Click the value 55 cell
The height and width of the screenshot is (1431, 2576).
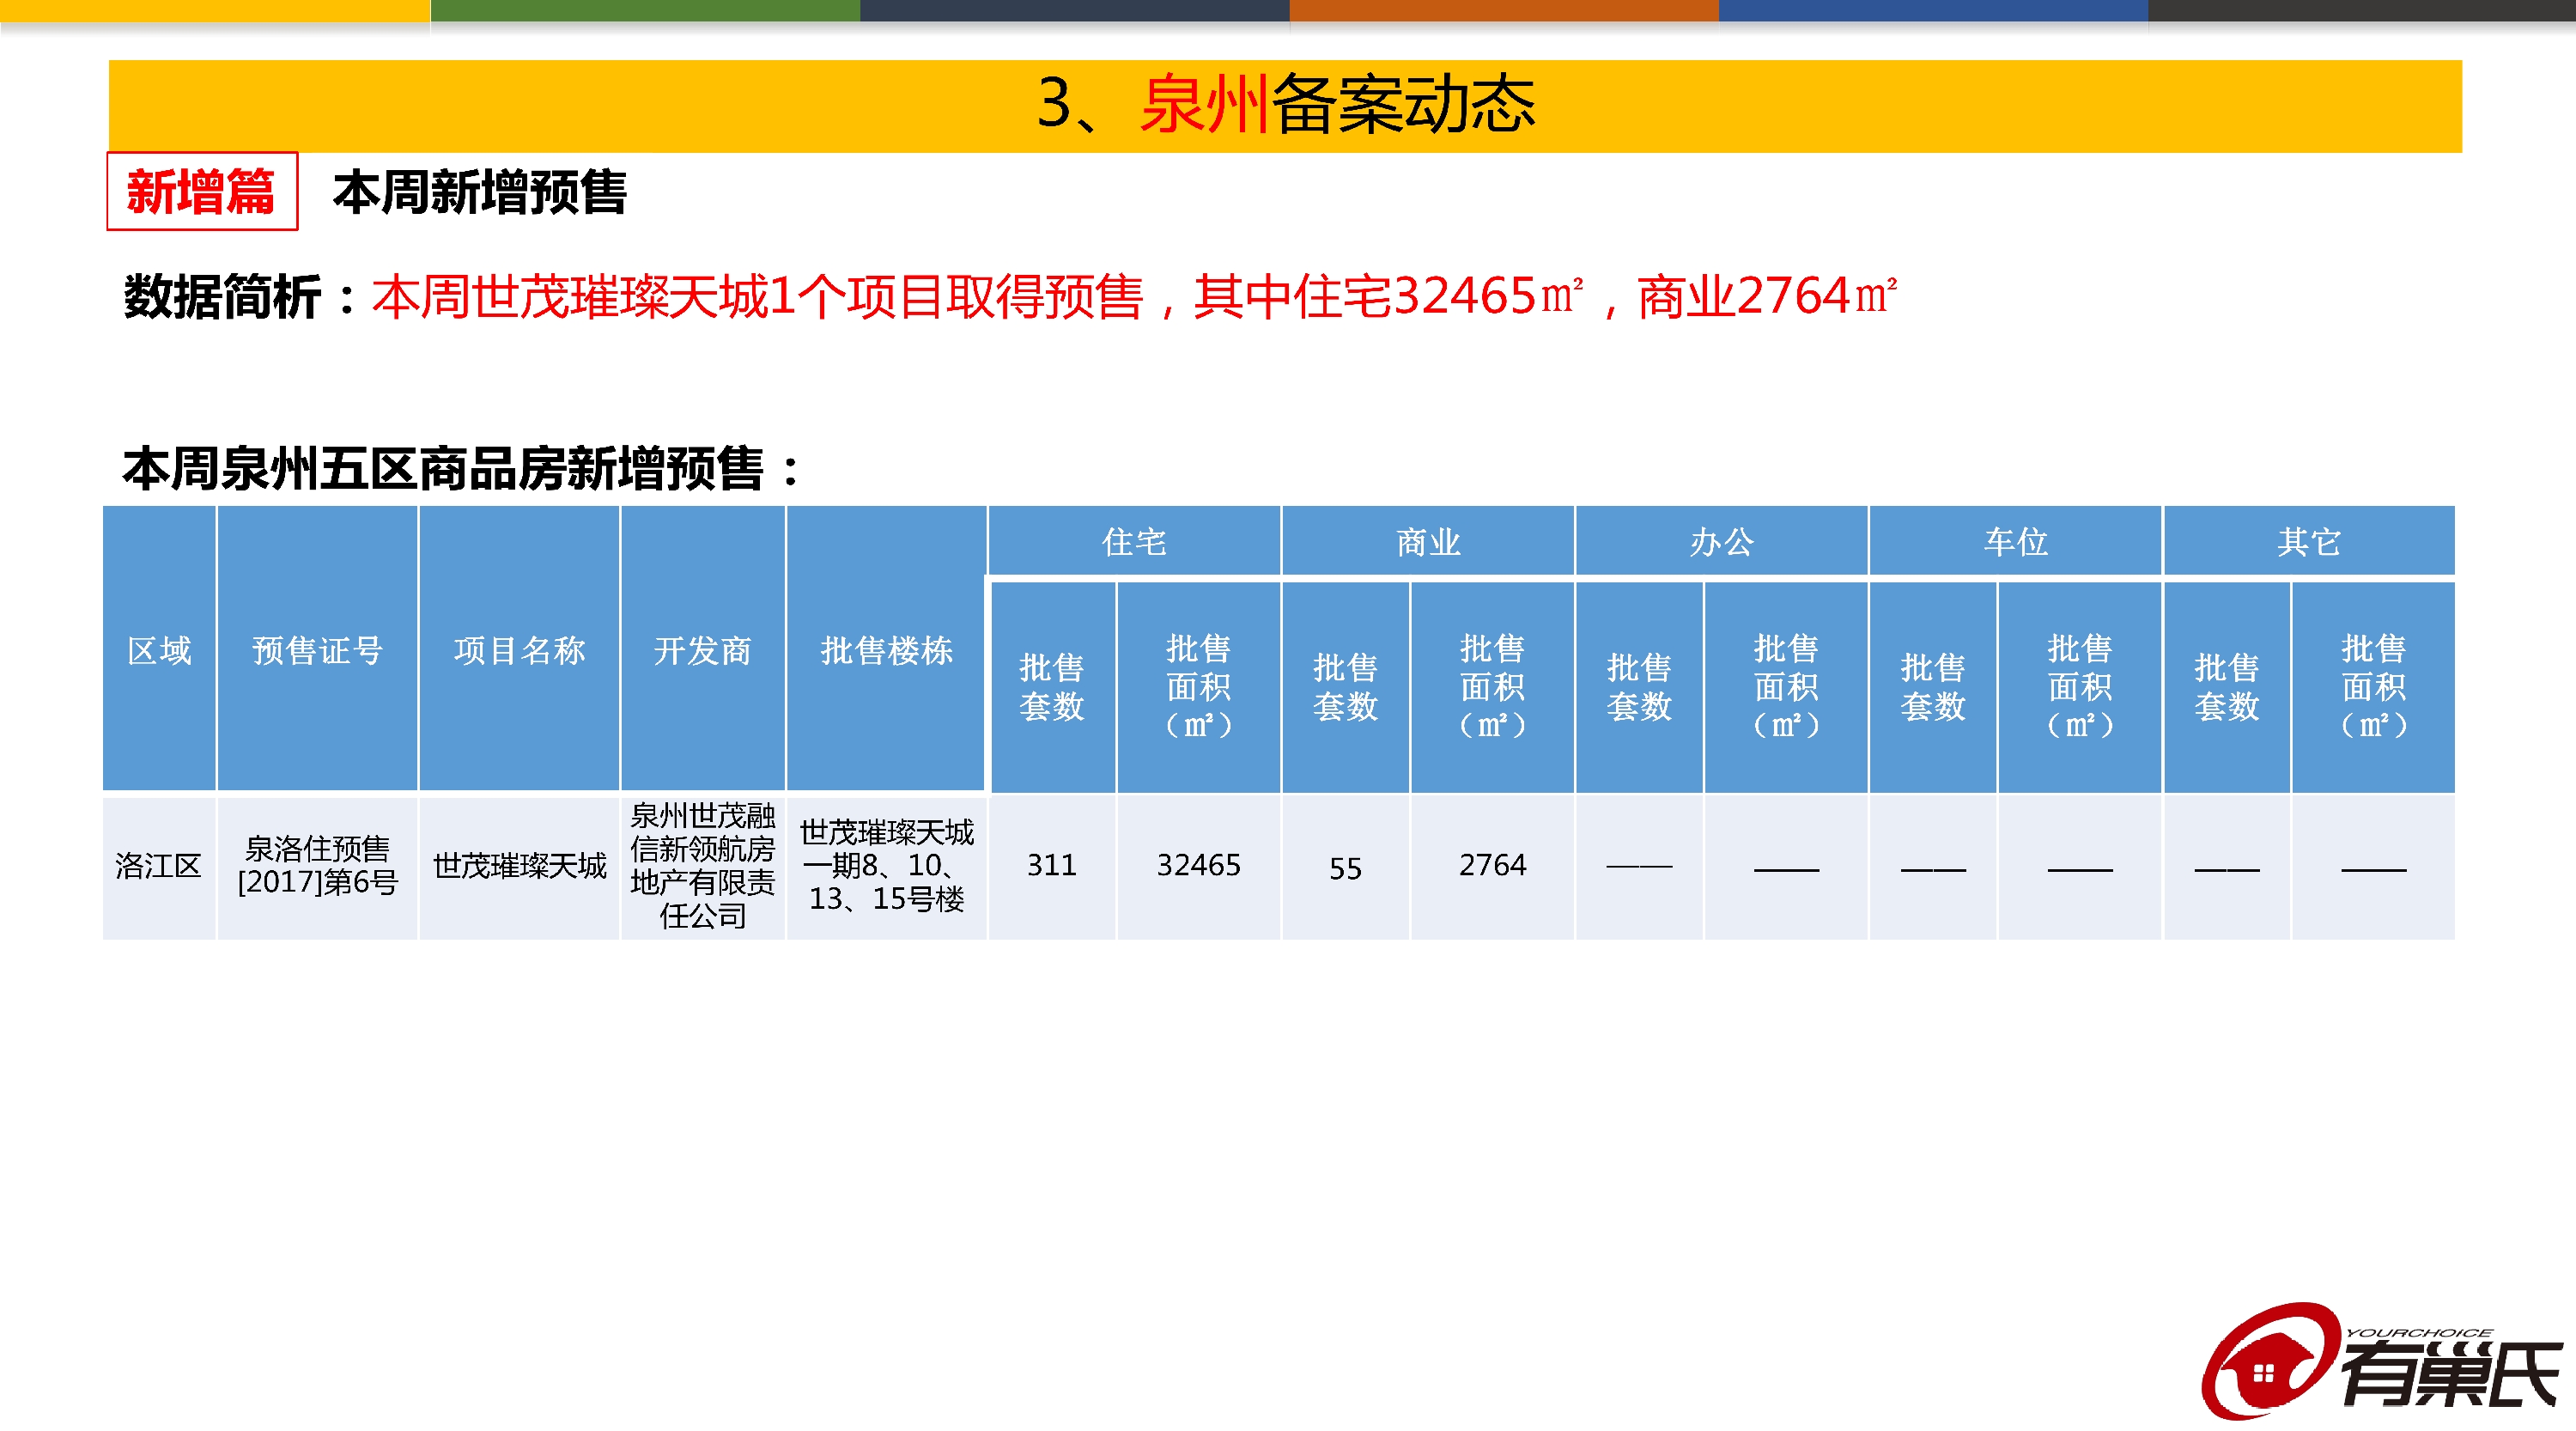[1345, 868]
